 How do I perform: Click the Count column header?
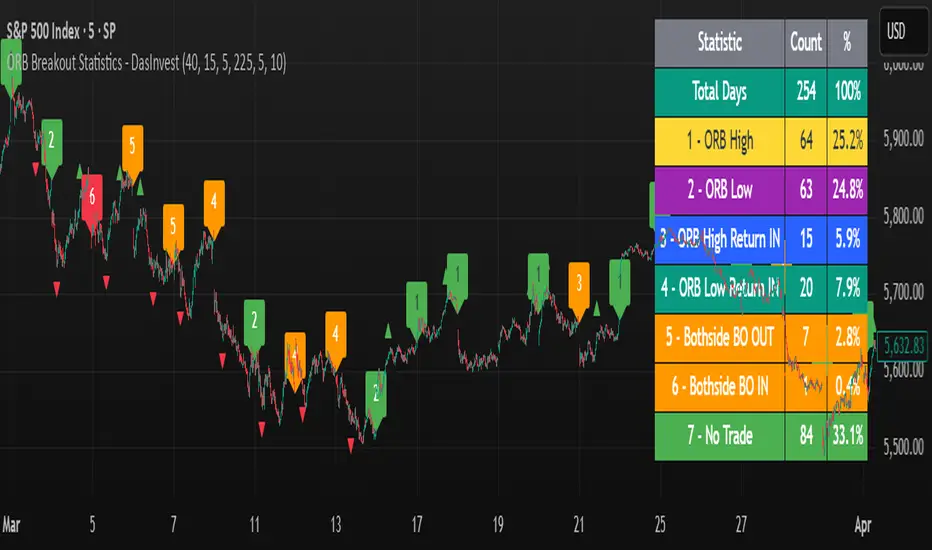[806, 43]
